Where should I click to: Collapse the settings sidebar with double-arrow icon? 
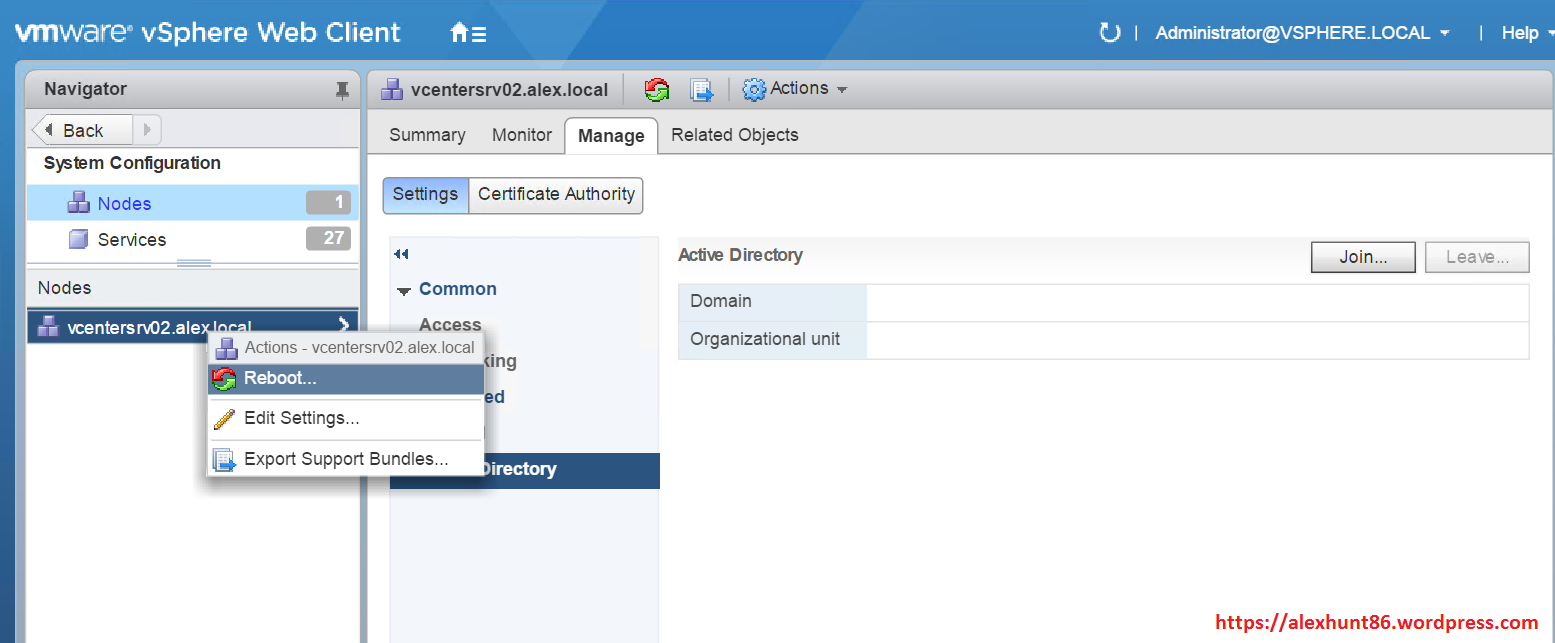click(x=402, y=255)
